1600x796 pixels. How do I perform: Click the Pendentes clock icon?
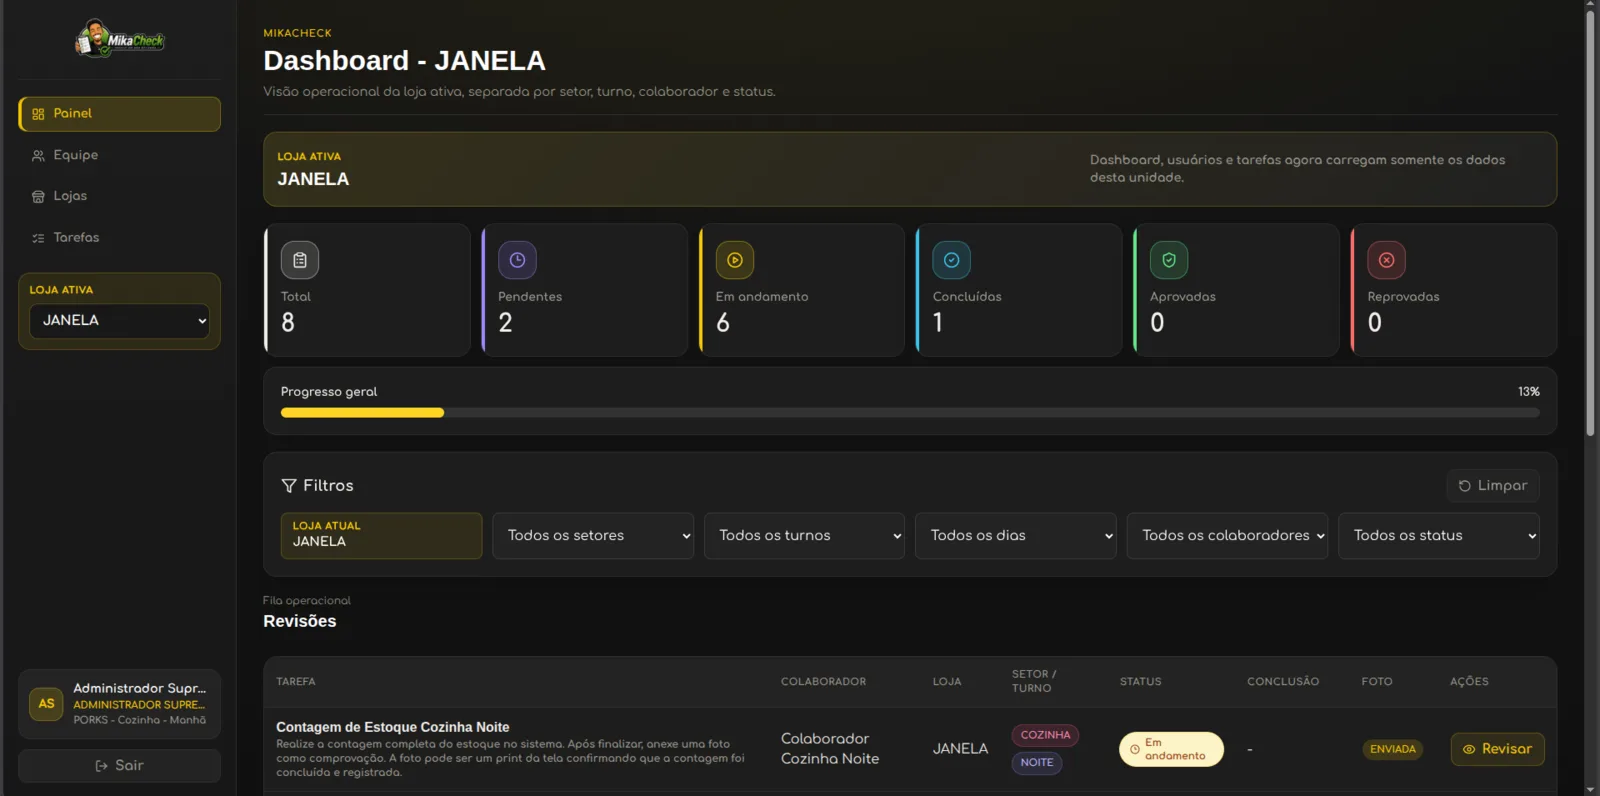(x=517, y=260)
